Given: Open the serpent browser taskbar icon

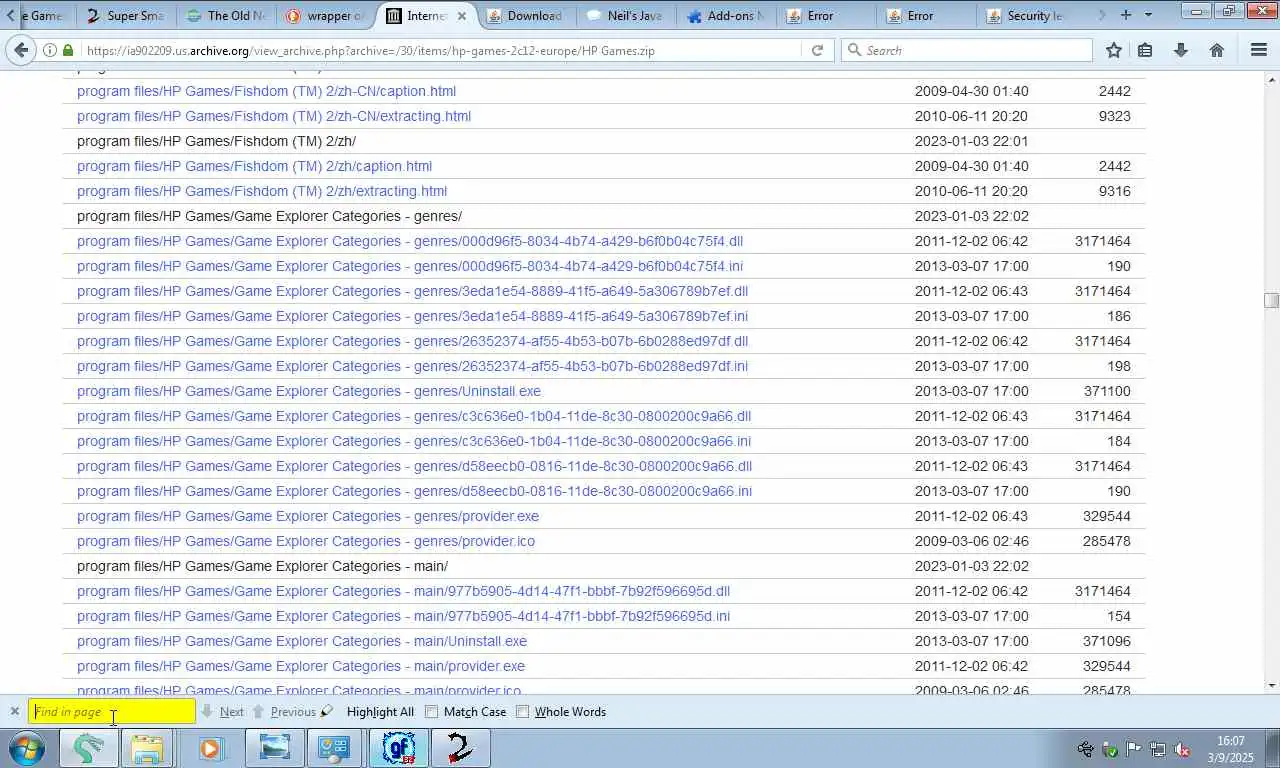Looking at the screenshot, I should (x=89, y=748).
